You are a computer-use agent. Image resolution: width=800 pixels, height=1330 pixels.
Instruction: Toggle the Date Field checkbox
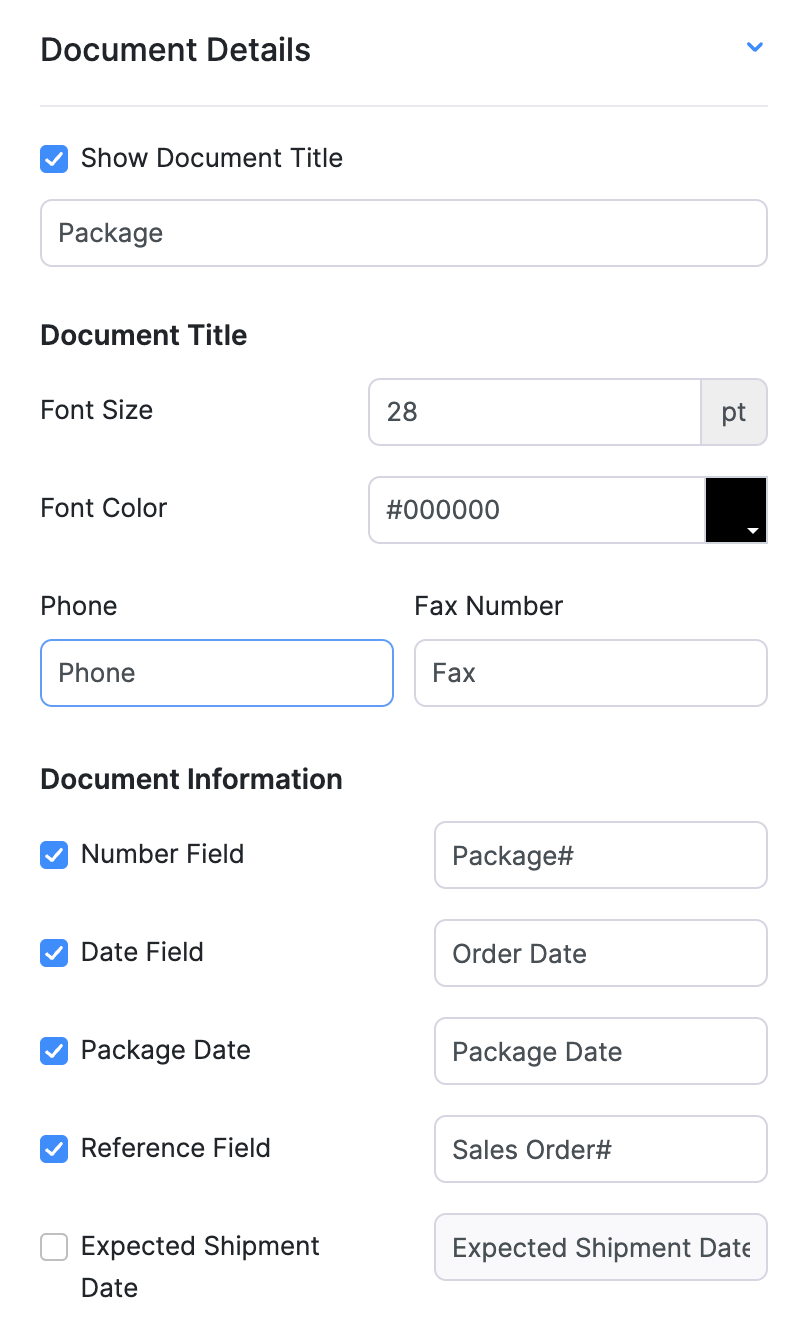pyautogui.click(x=54, y=953)
